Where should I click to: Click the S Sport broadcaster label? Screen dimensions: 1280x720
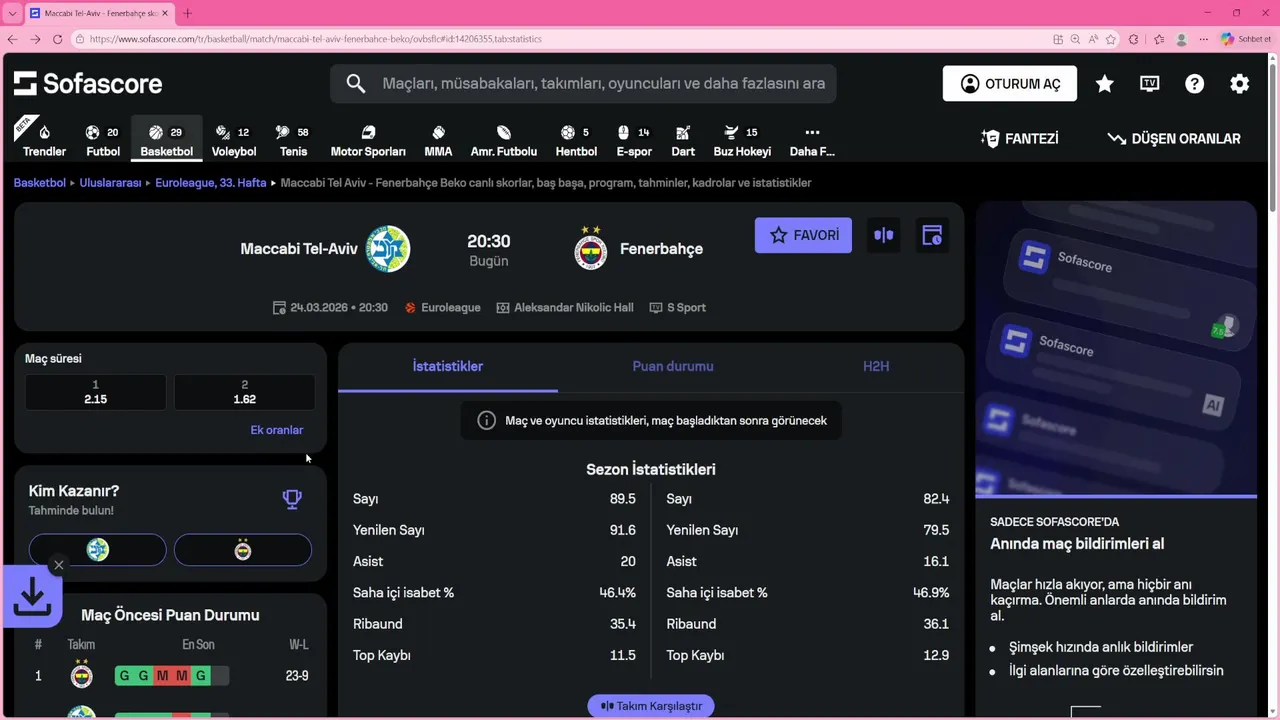[x=677, y=308]
